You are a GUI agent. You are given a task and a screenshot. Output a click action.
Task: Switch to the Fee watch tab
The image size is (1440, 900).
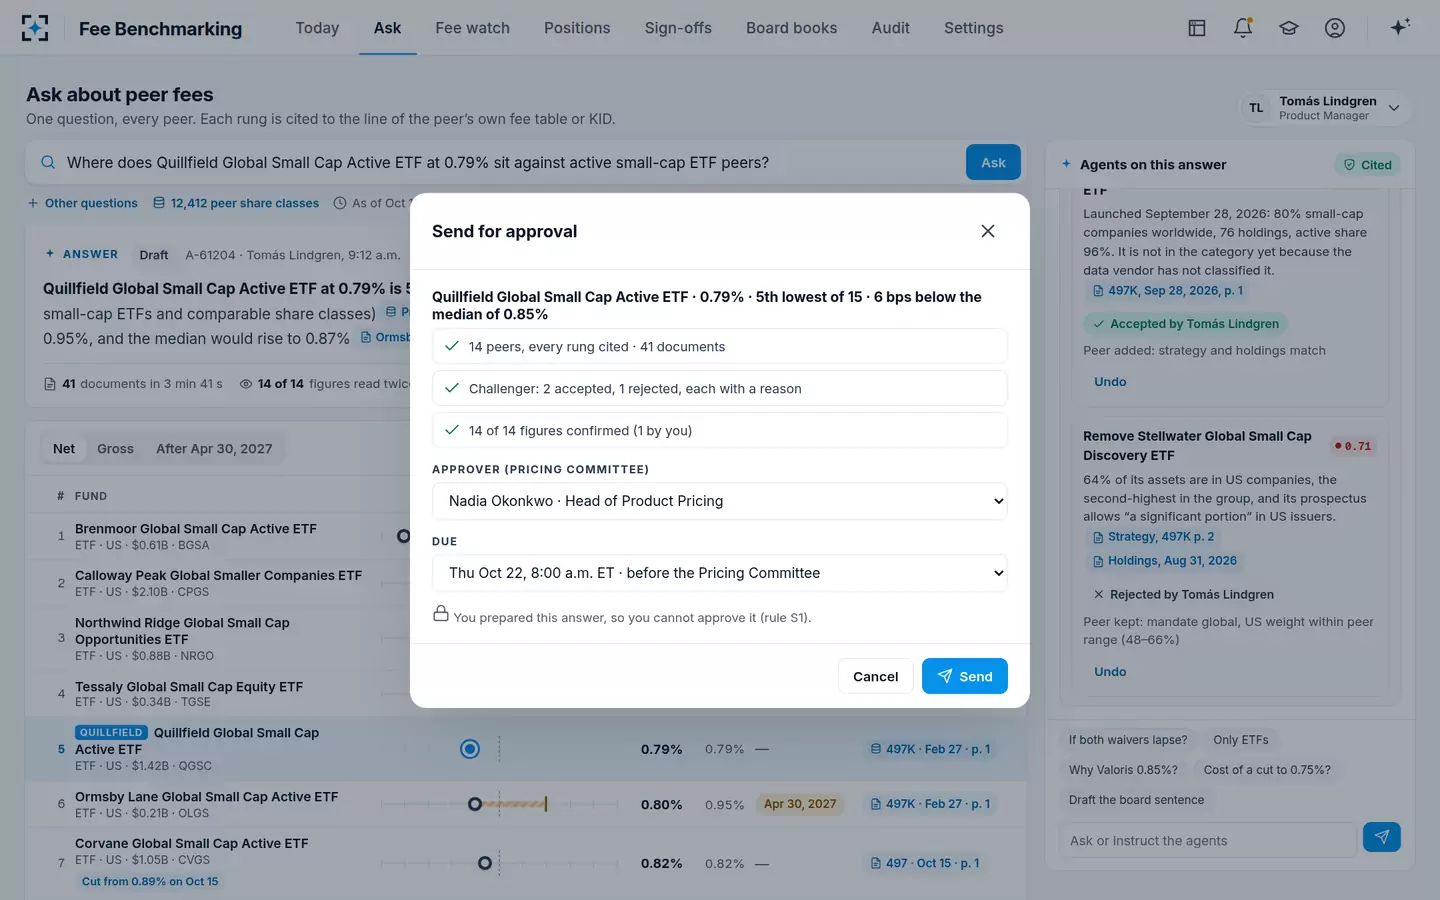(472, 28)
